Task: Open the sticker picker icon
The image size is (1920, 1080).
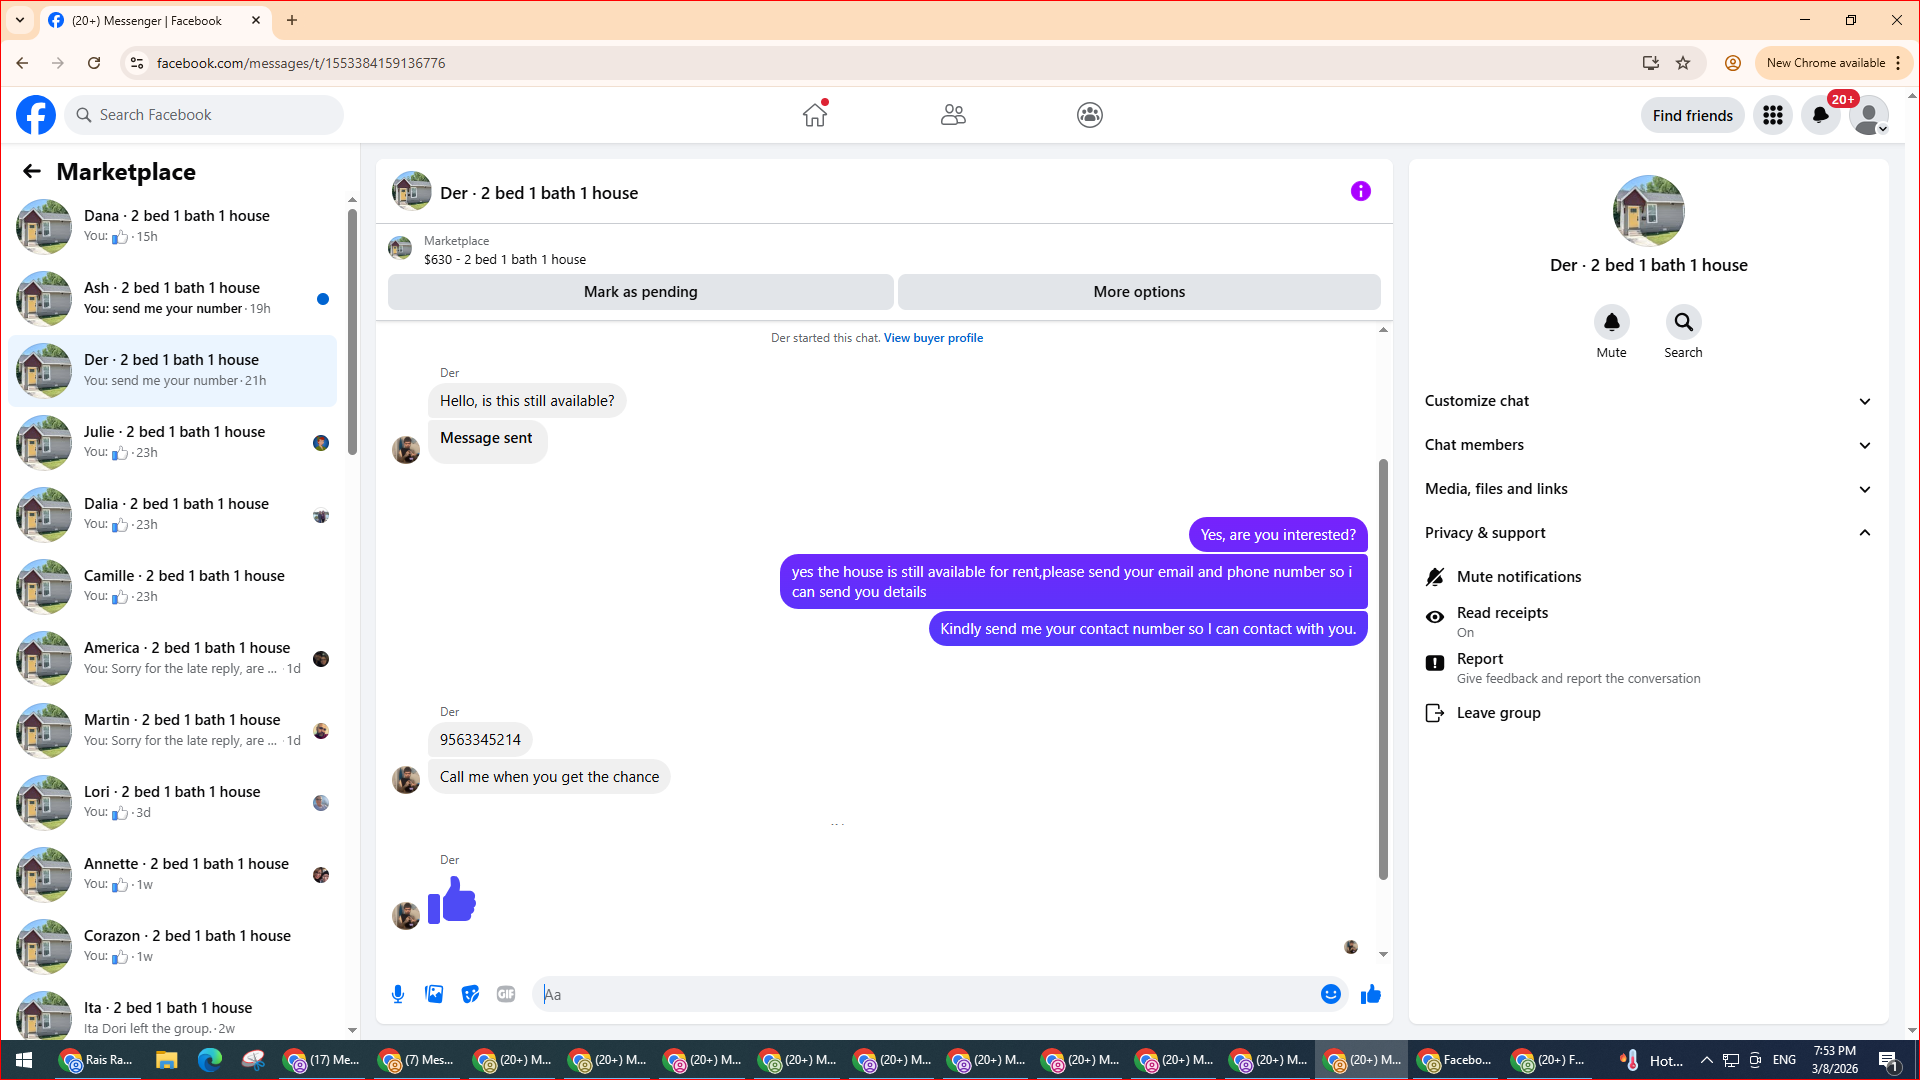Action: click(470, 994)
